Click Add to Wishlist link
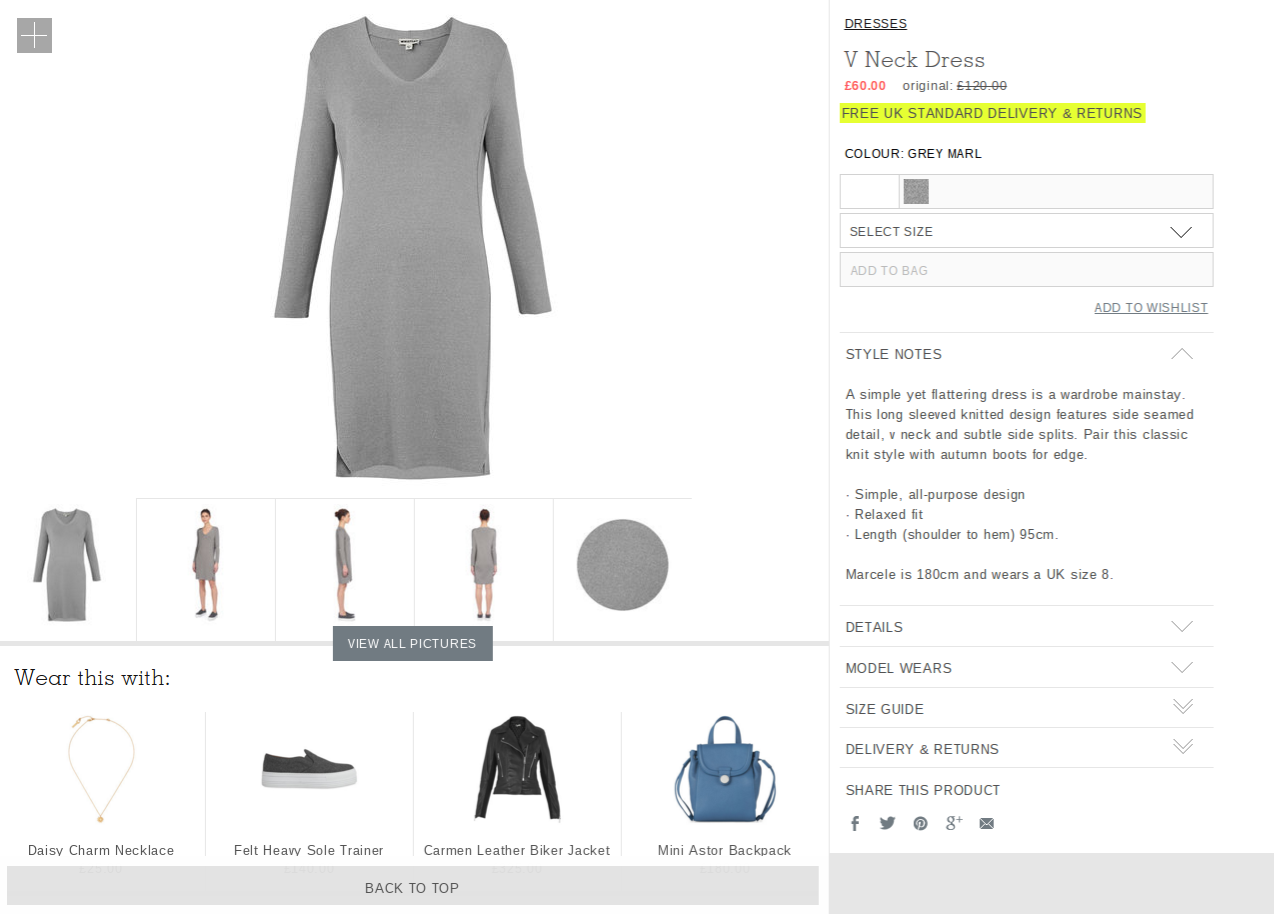This screenshot has height=914, width=1274. pos(1150,308)
